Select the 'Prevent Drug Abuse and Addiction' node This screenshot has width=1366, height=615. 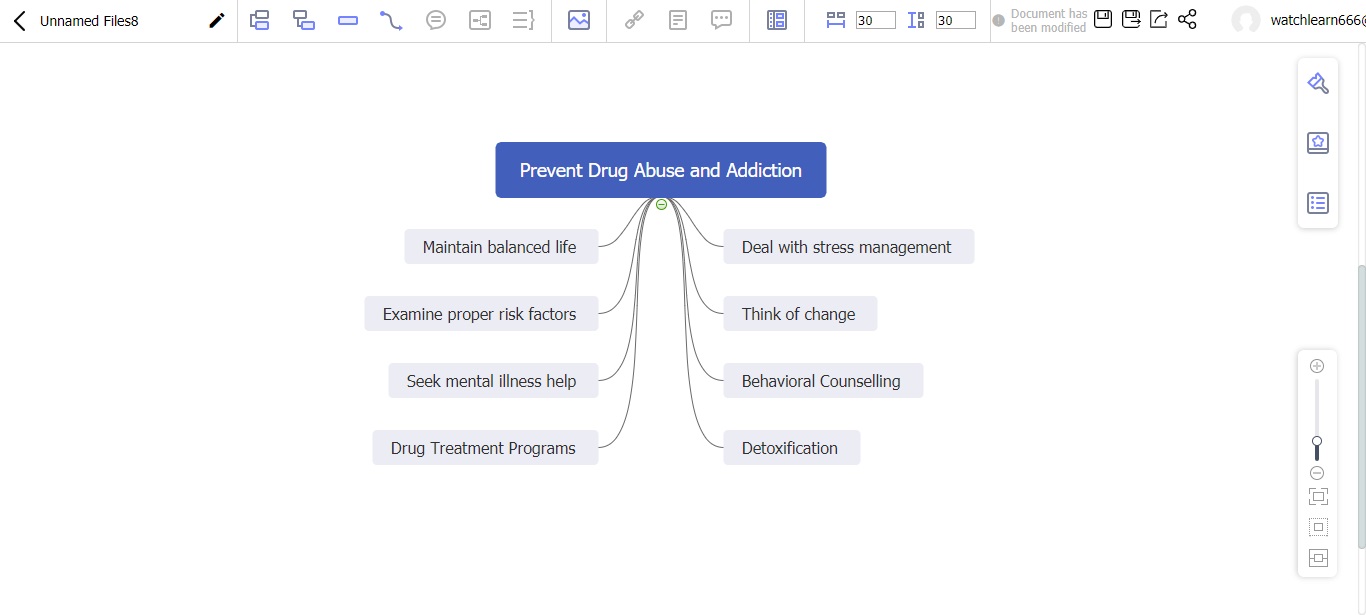click(660, 170)
